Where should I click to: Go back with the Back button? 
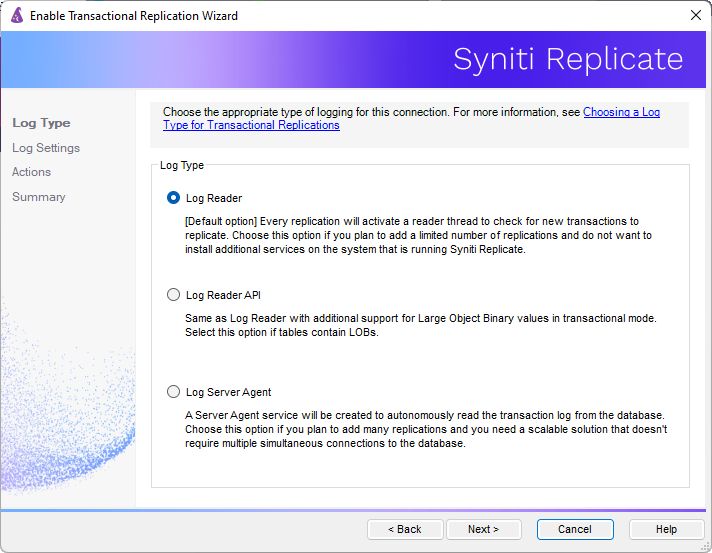[405, 529]
